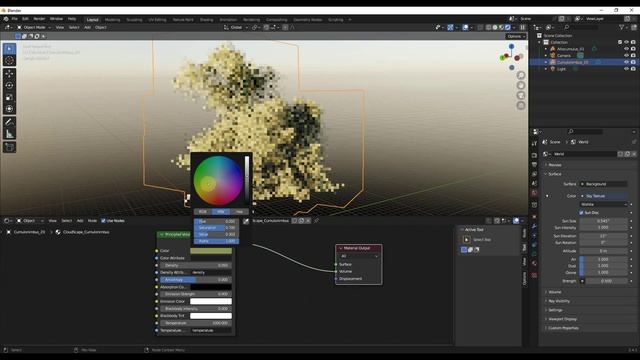Viewport: 640px width, 360px height.
Task: Open the World properties tab icon
Action: click(534, 193)
